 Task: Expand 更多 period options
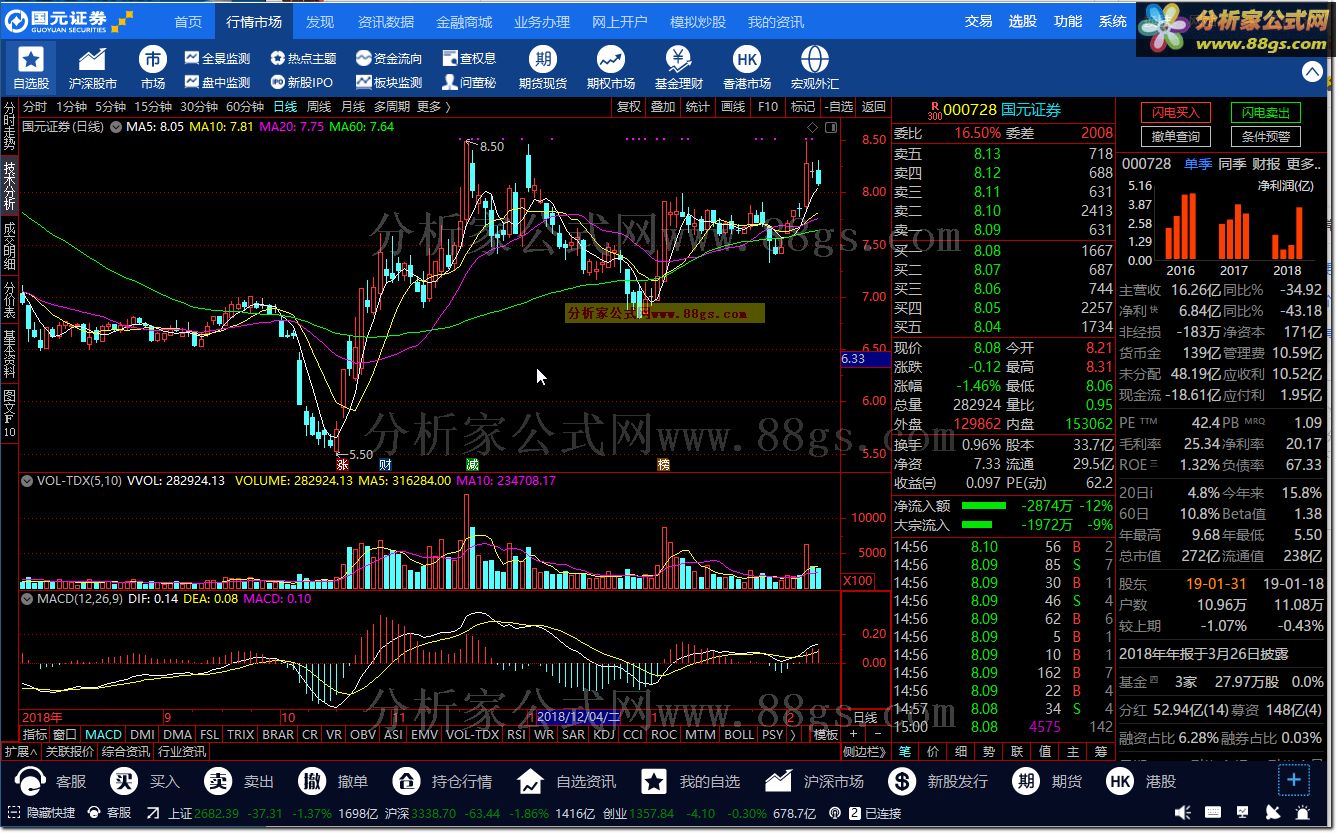pos(434,107)
